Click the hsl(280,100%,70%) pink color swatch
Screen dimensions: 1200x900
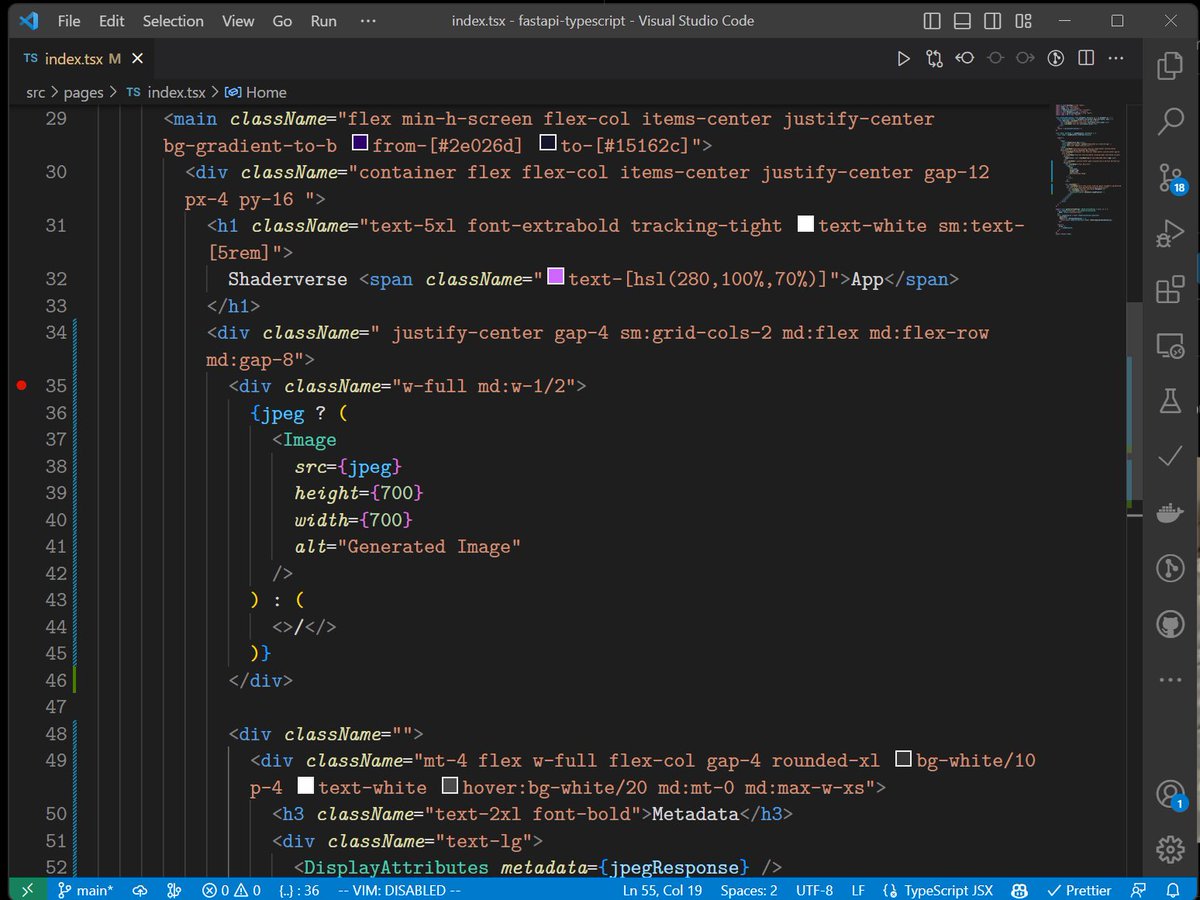tap(556, 277)
